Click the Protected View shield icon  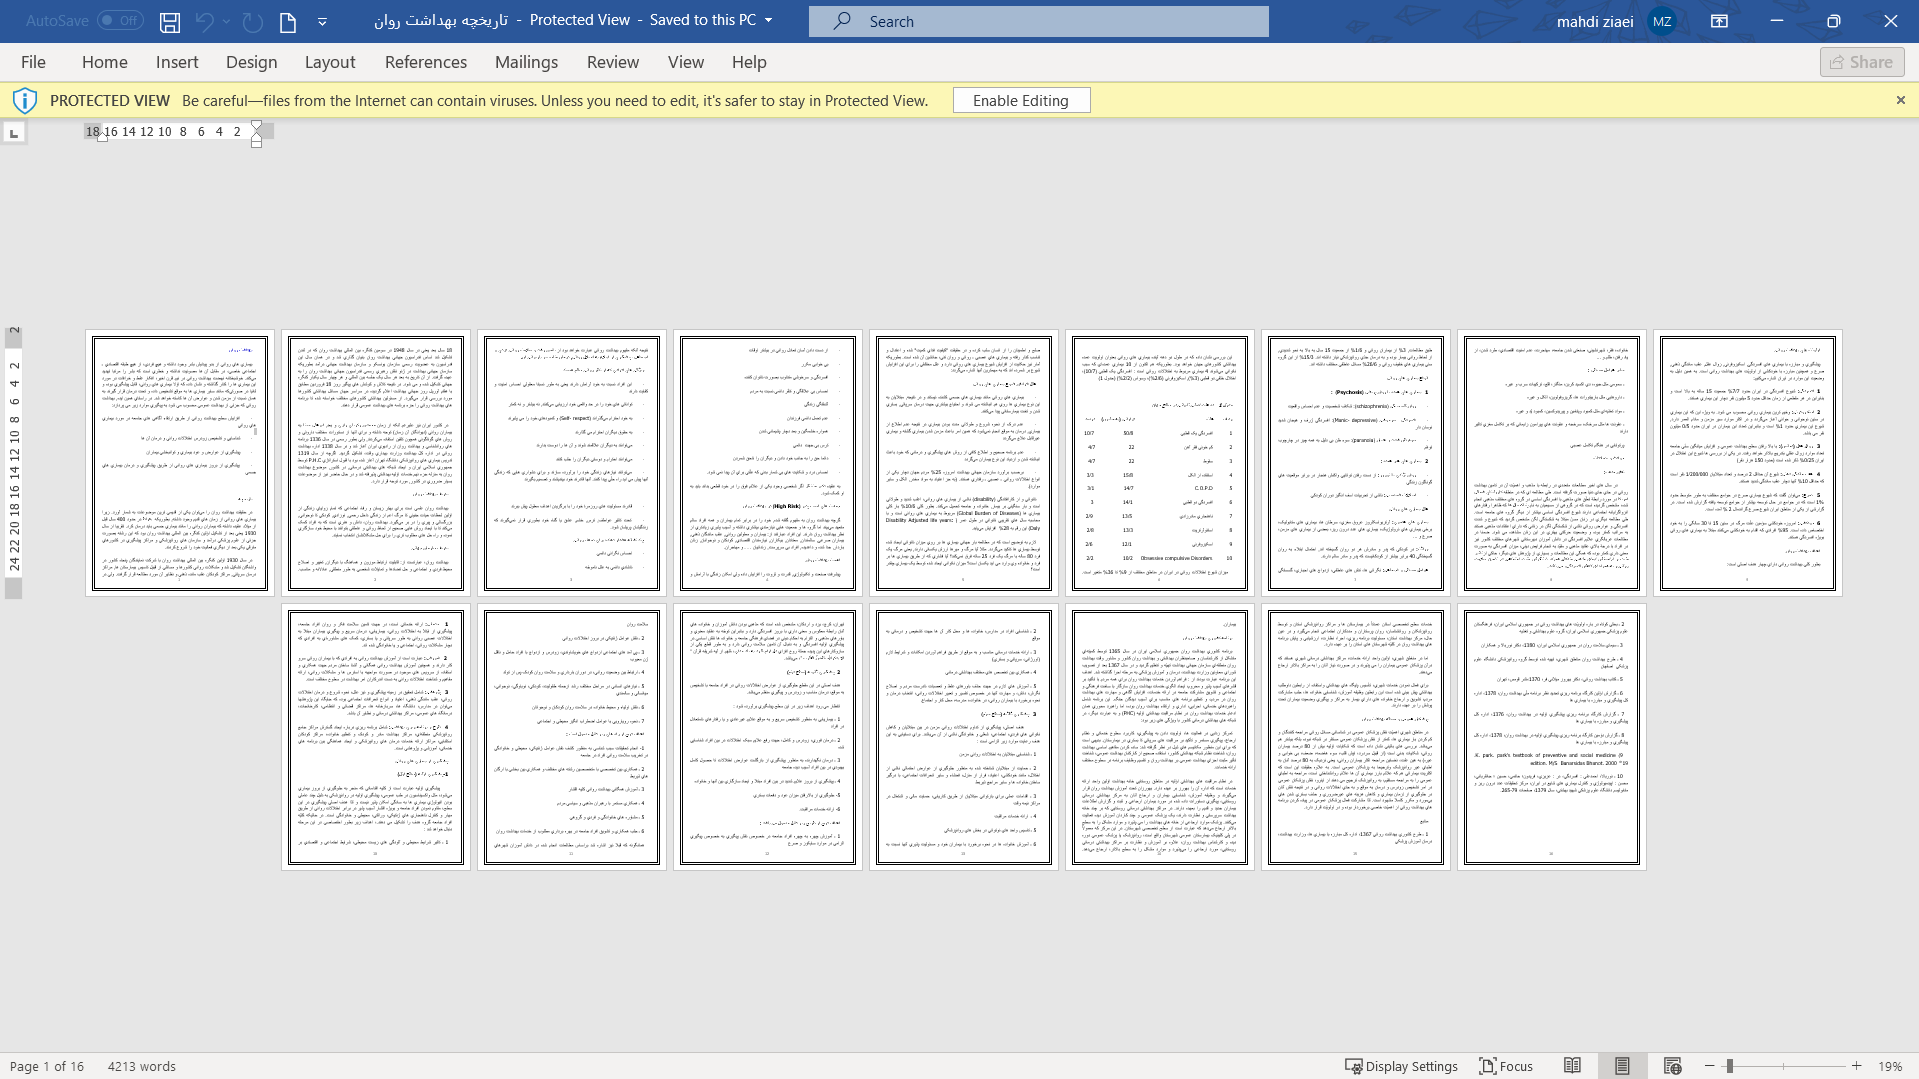point(25,100)
